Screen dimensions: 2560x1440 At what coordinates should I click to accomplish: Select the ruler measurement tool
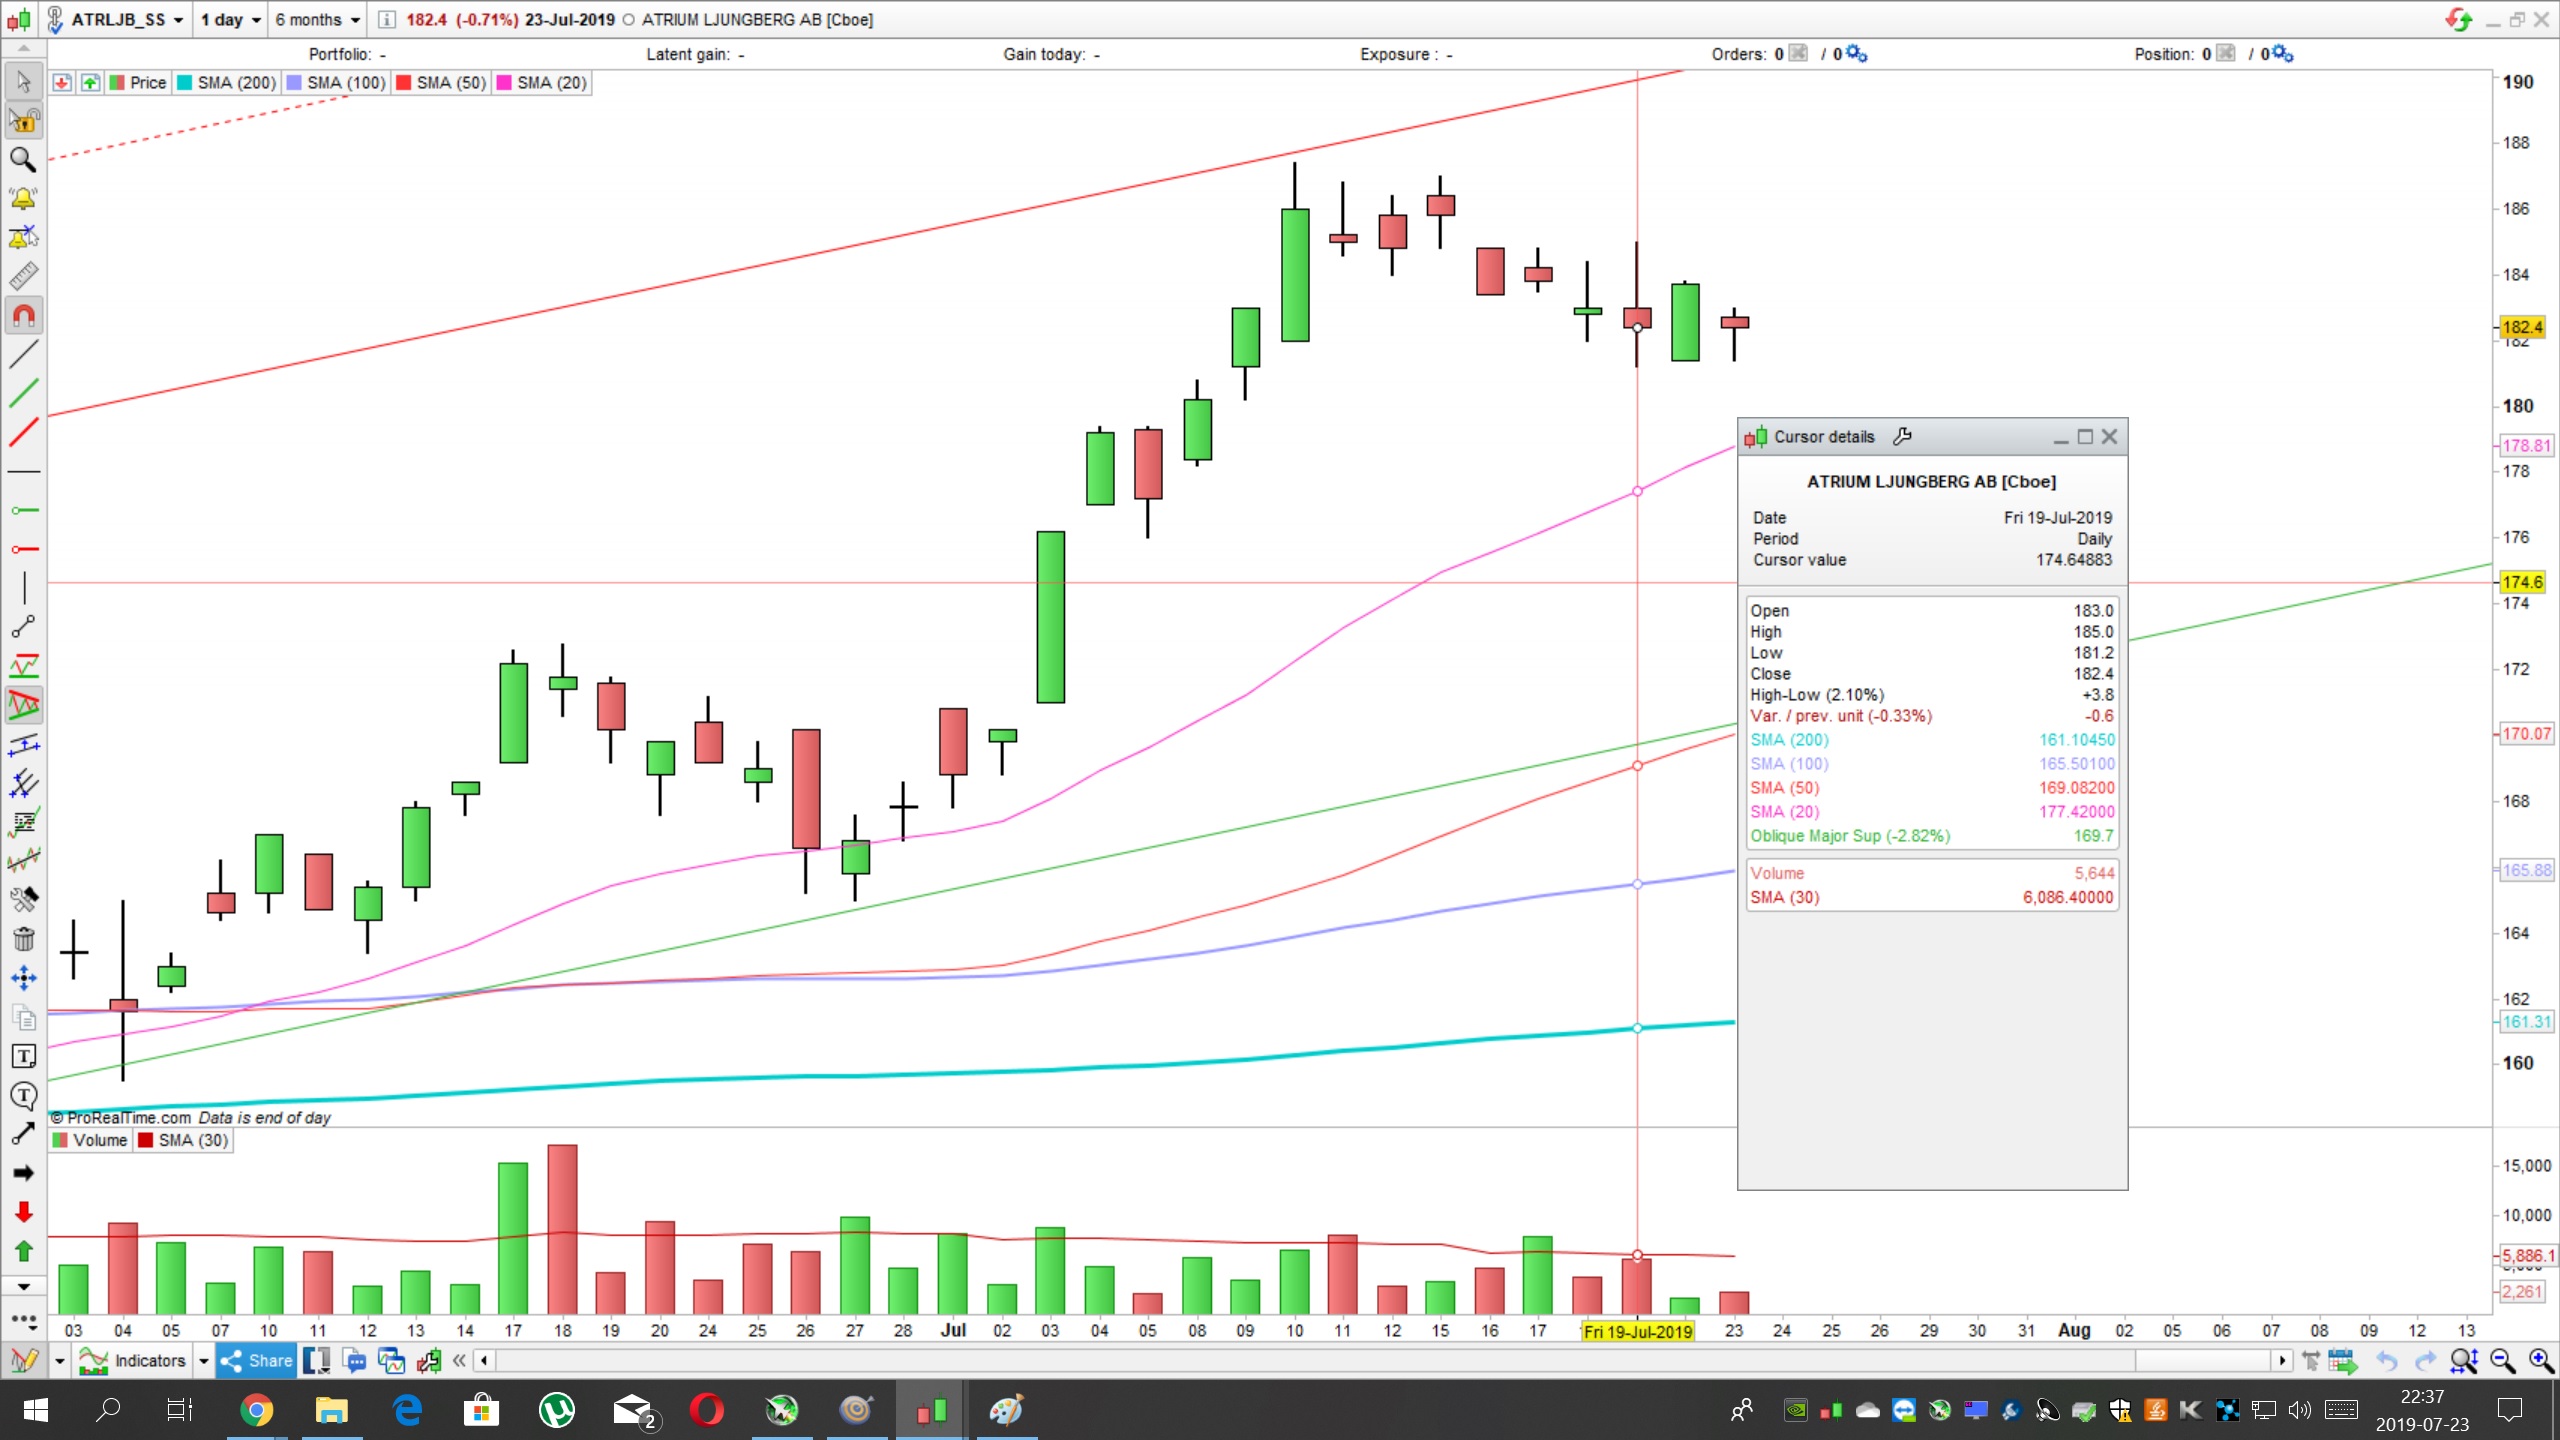point(23,276)
